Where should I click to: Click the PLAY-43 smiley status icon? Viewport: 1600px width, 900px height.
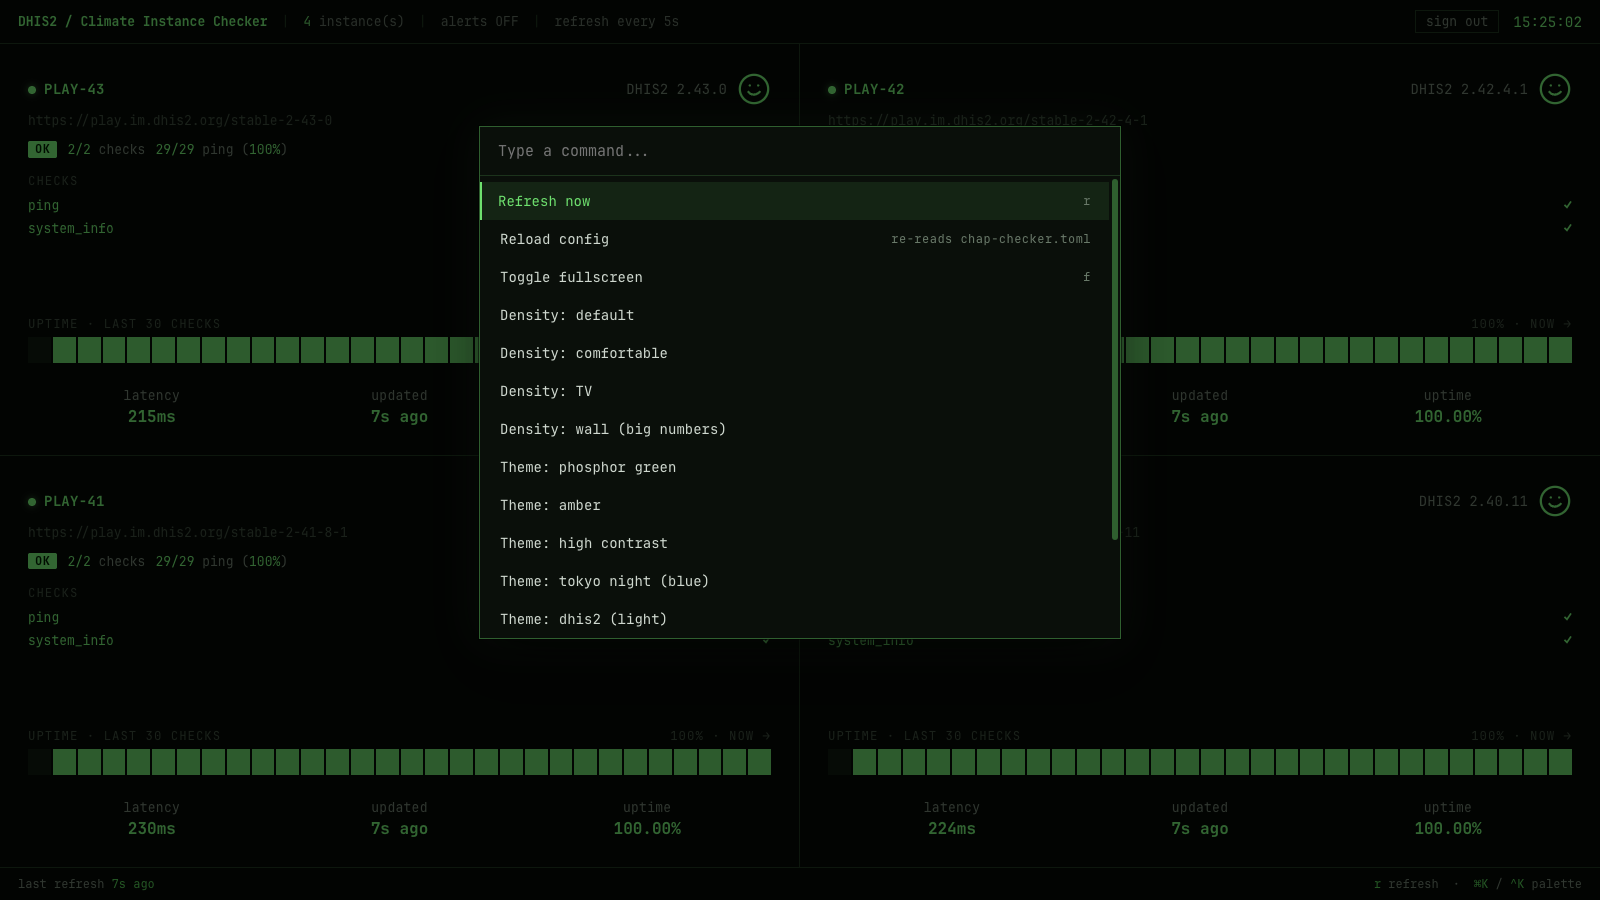coord(754,89)
